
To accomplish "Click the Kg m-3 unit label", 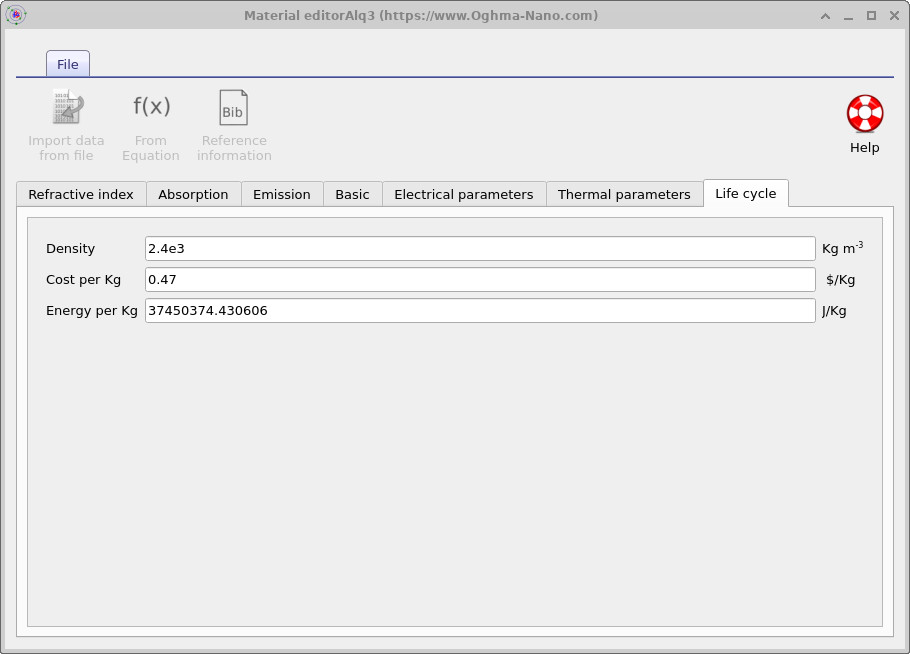I will click(x=843, y=248).
